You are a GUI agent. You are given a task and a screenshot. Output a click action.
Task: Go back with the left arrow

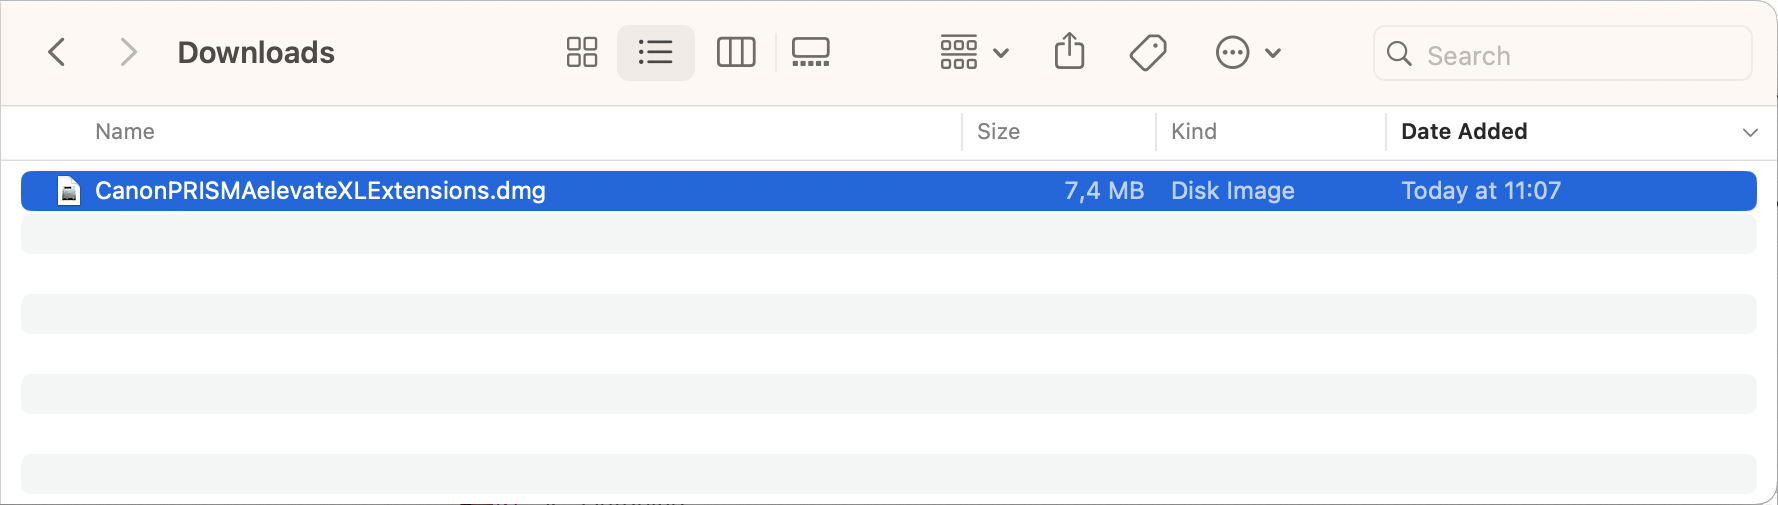click(57, 52)
